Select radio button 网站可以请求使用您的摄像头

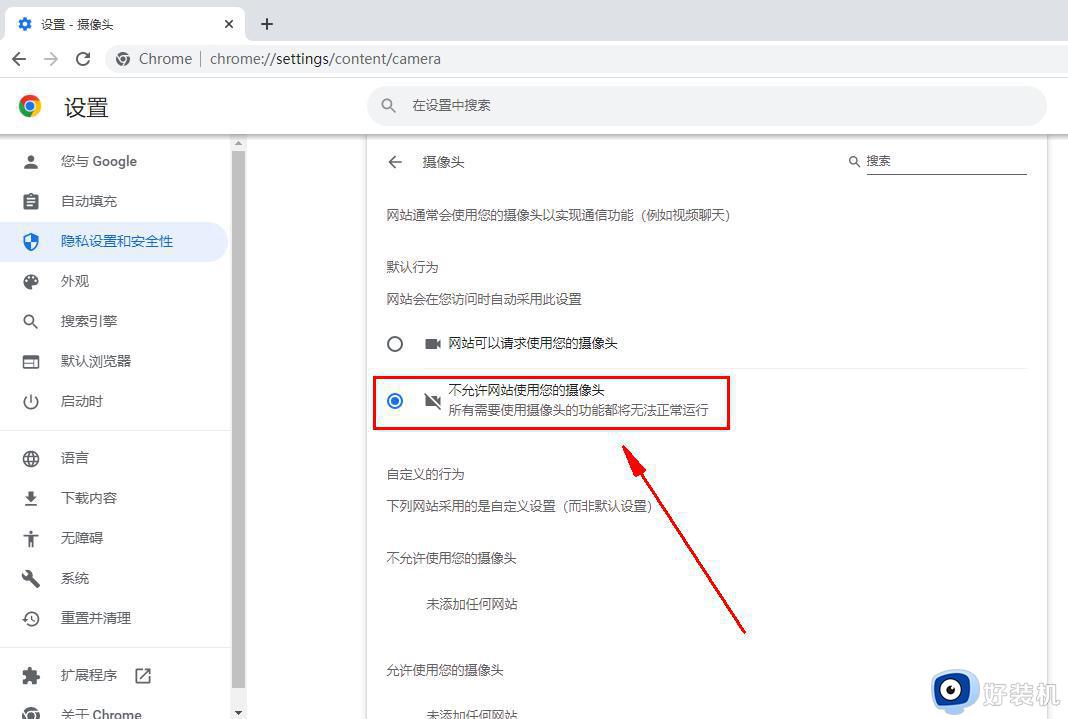(395, 343)
